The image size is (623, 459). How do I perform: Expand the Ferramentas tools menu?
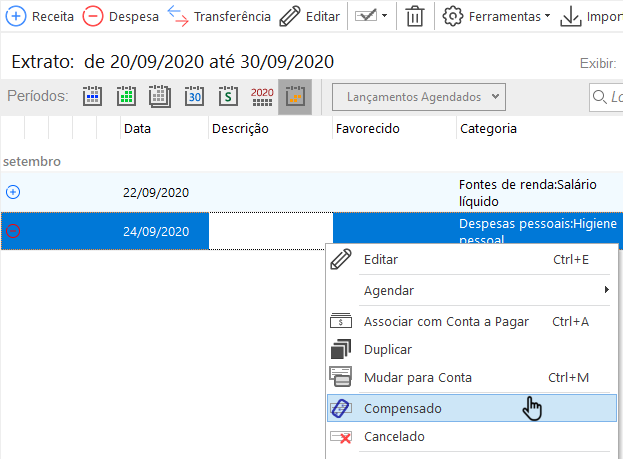coord(496,16)
